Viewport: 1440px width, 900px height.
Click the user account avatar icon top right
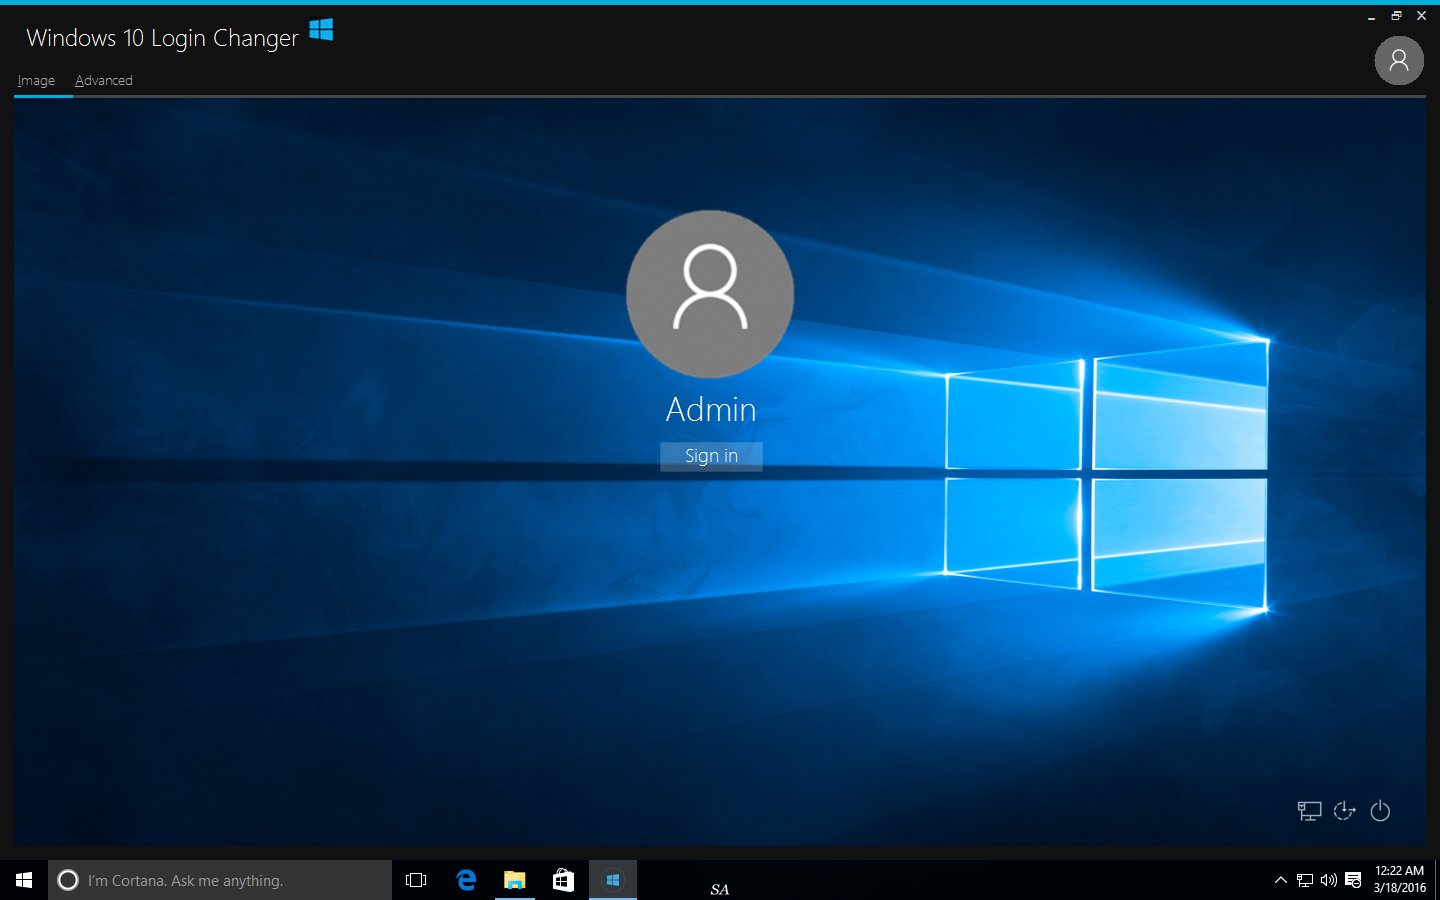coord(1399,60)
